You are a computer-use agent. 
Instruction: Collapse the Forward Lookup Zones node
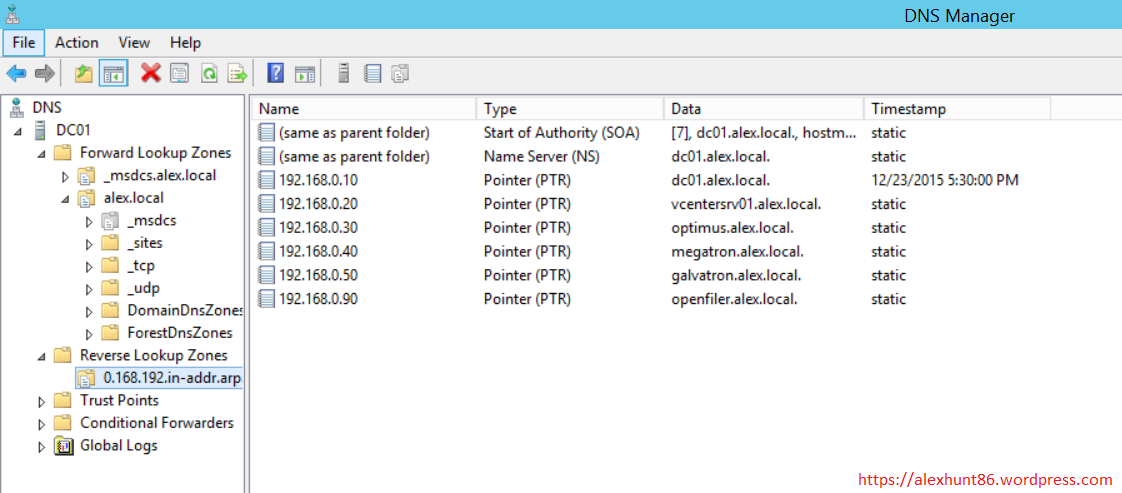point(42,154)
